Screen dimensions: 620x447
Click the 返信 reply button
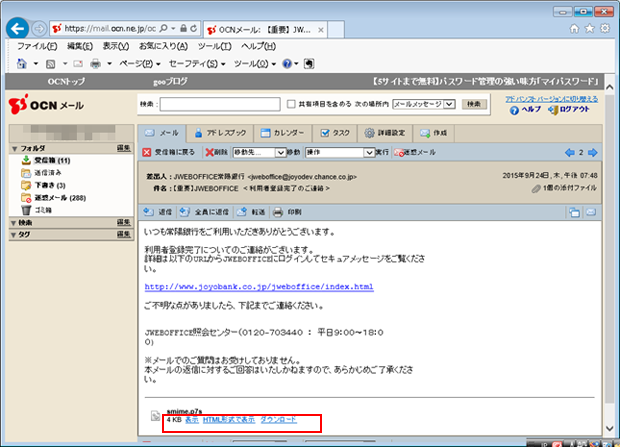click(158, 212)
